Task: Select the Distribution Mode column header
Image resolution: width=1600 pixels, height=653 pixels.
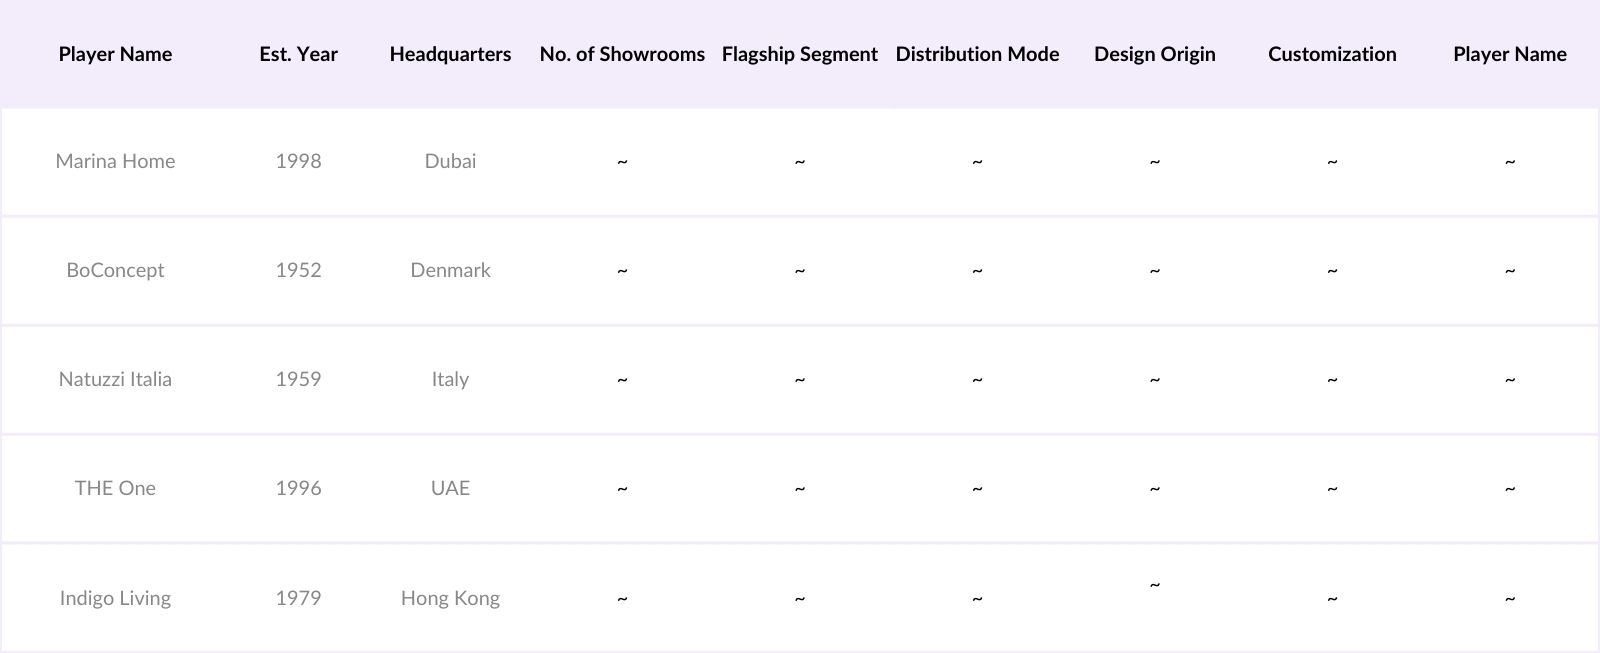Action: [x=977, y=54]
